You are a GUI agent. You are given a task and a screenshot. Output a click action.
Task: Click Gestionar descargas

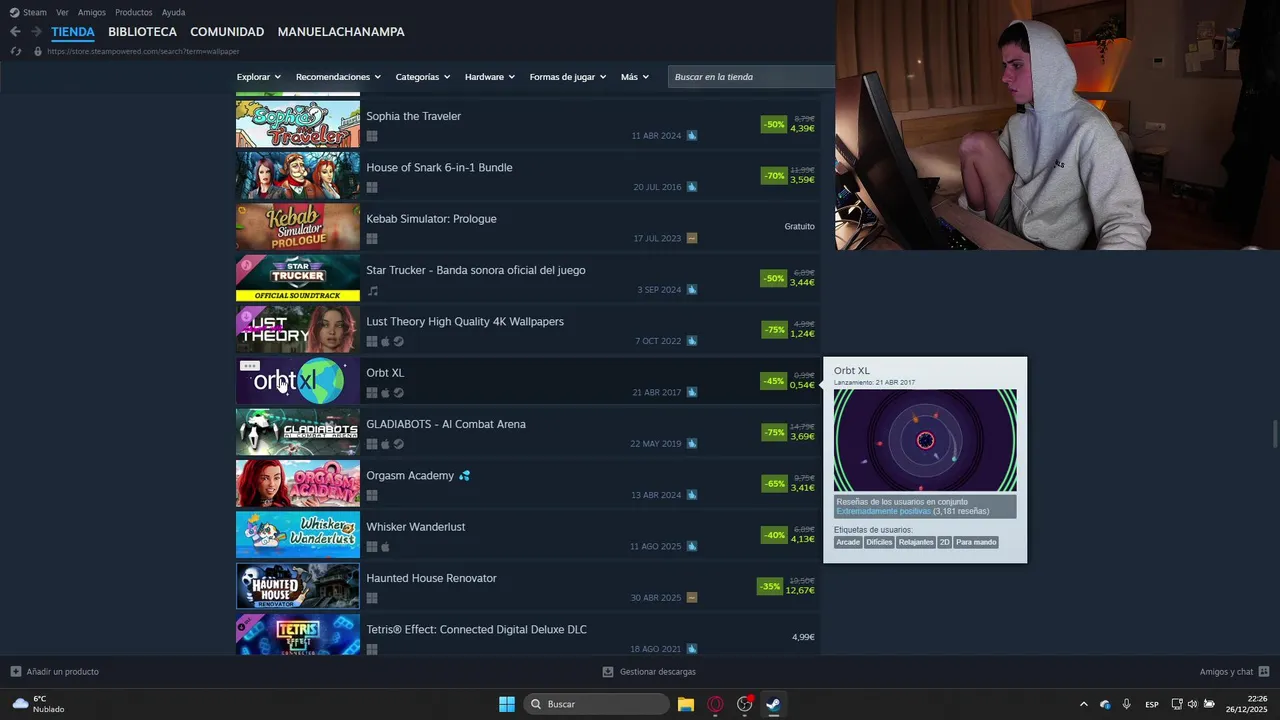click(x=658, y=672)
